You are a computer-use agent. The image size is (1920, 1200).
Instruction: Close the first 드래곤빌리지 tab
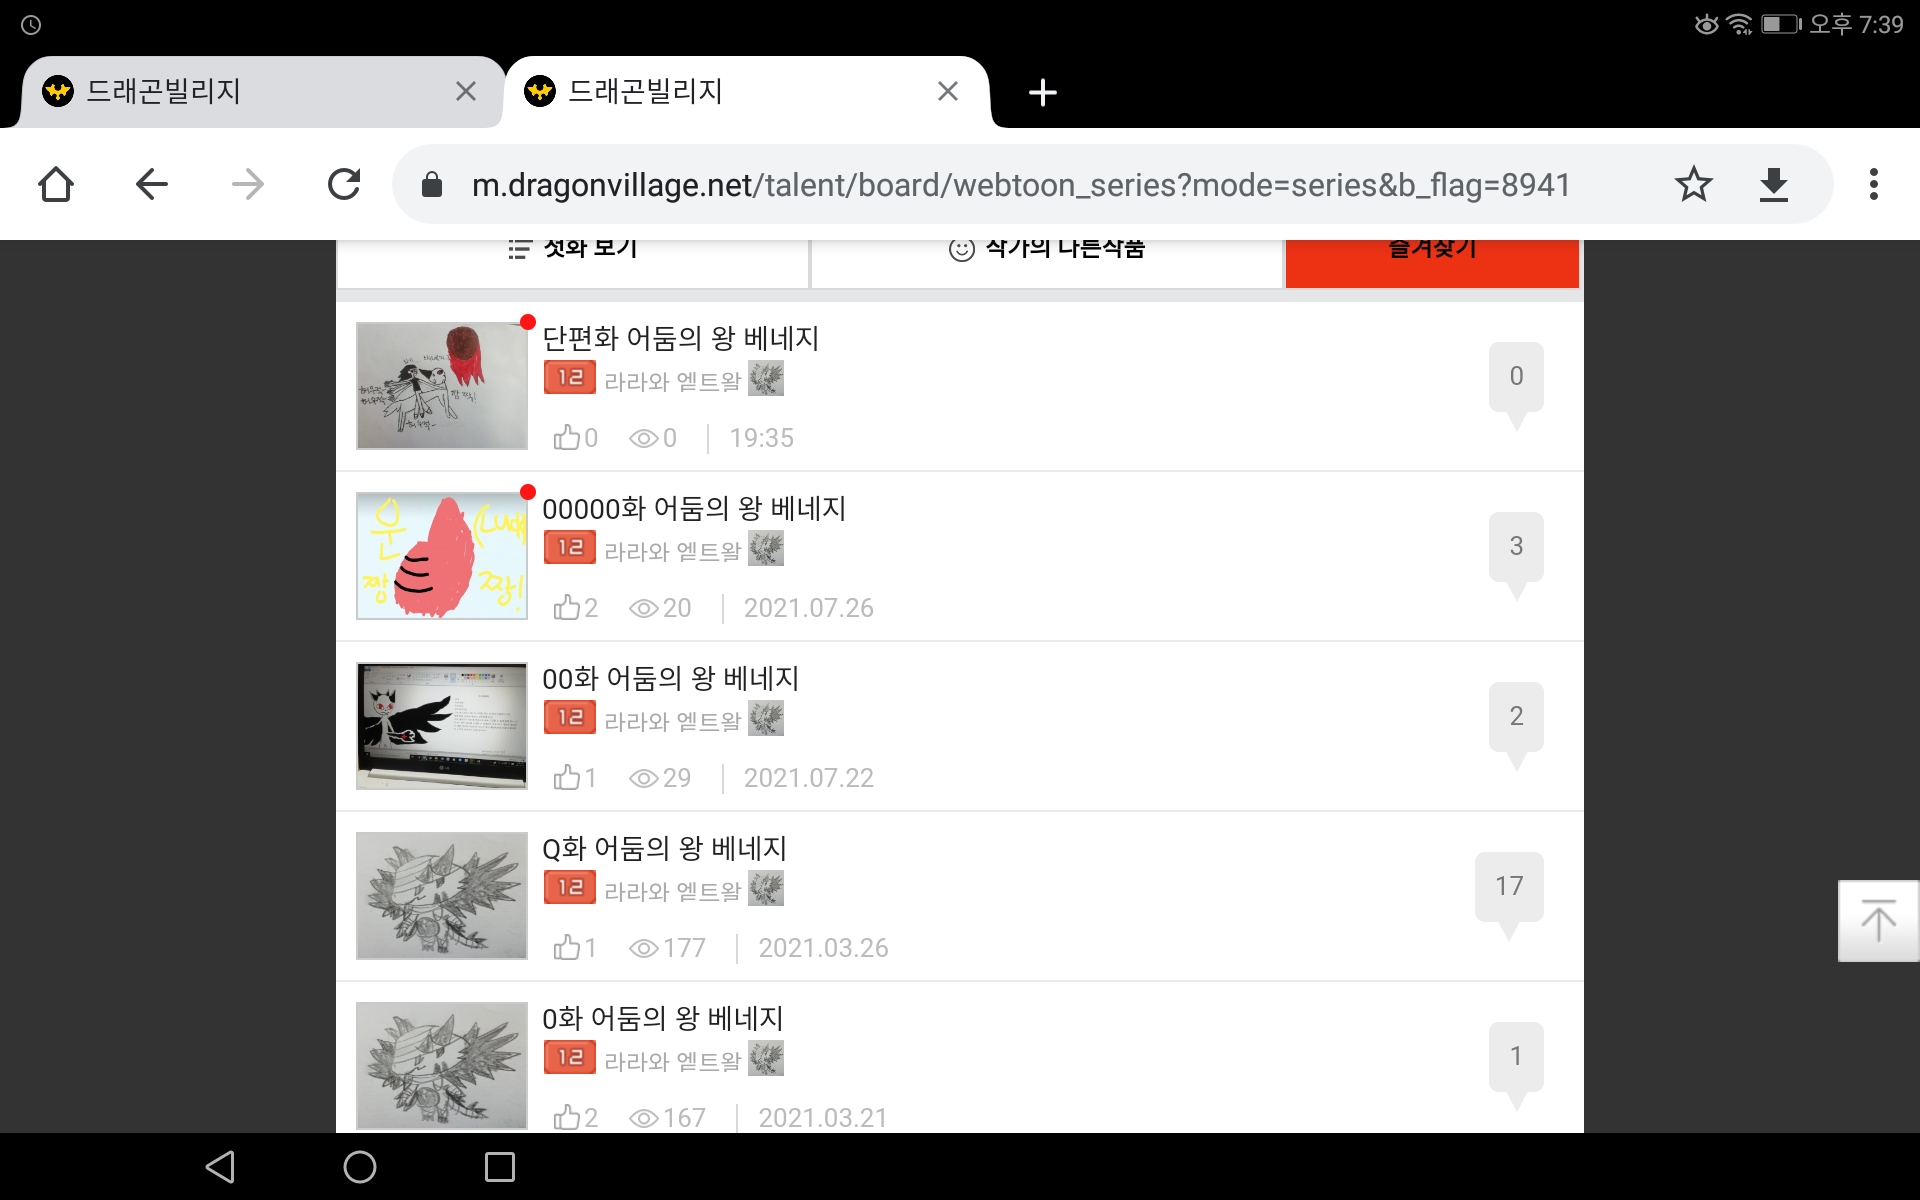(x=465, y=91)
